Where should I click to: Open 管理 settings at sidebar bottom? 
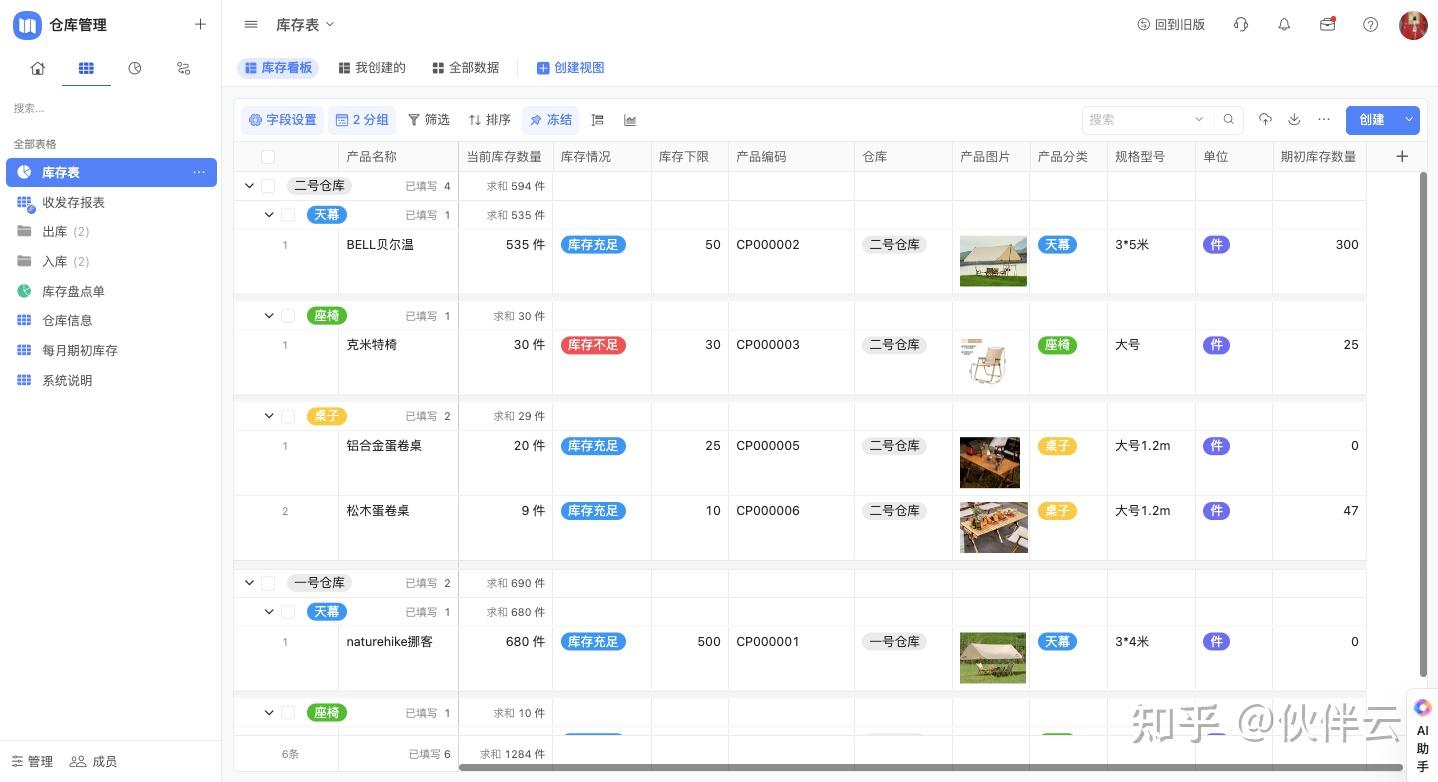[32, 761]
